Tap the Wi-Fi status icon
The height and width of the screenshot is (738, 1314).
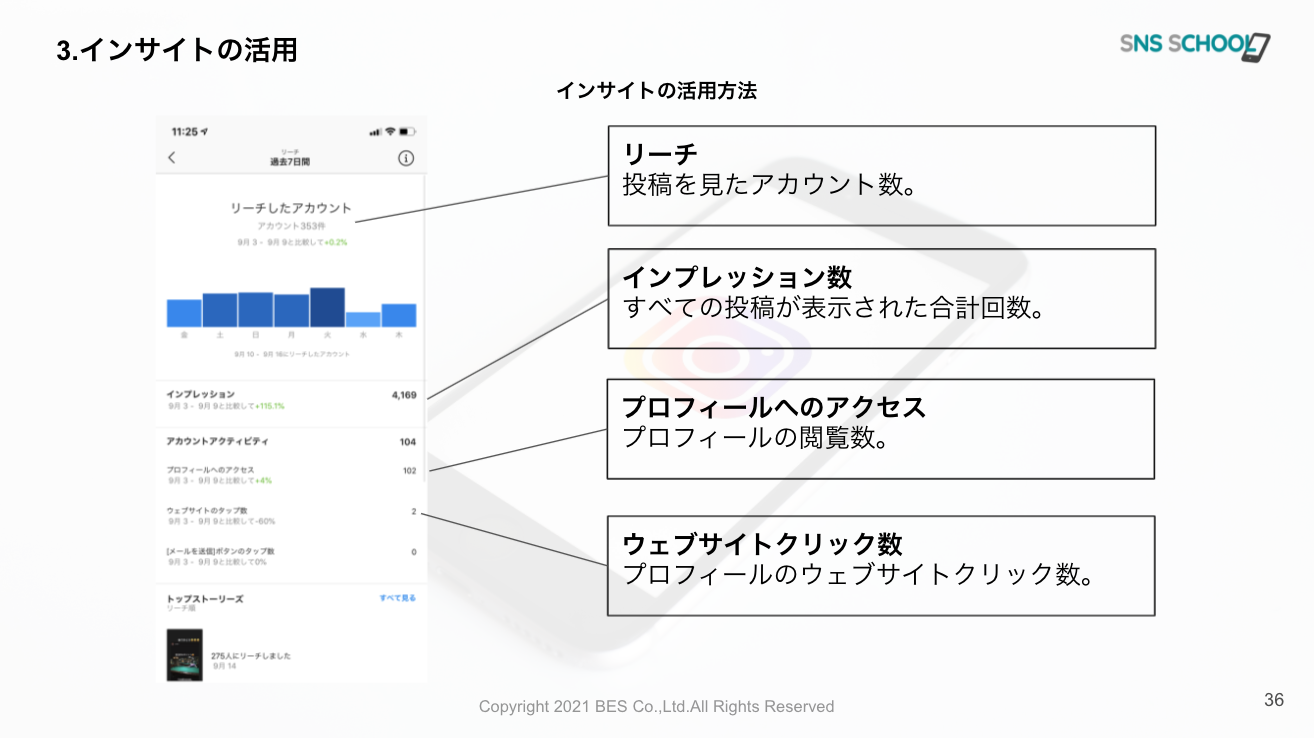pos(390,132)
